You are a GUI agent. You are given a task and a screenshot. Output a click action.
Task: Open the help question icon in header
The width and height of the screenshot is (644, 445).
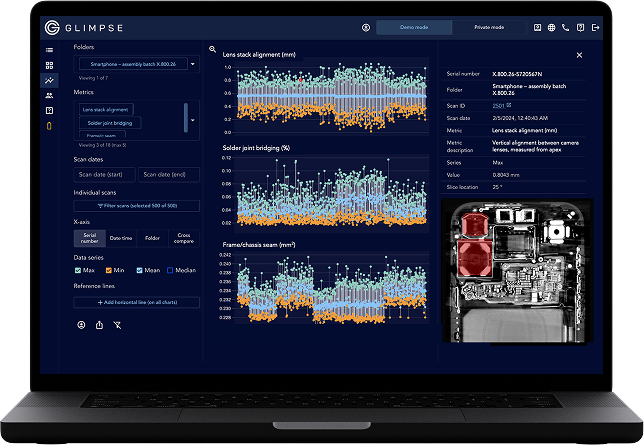[x=580, y=28]
